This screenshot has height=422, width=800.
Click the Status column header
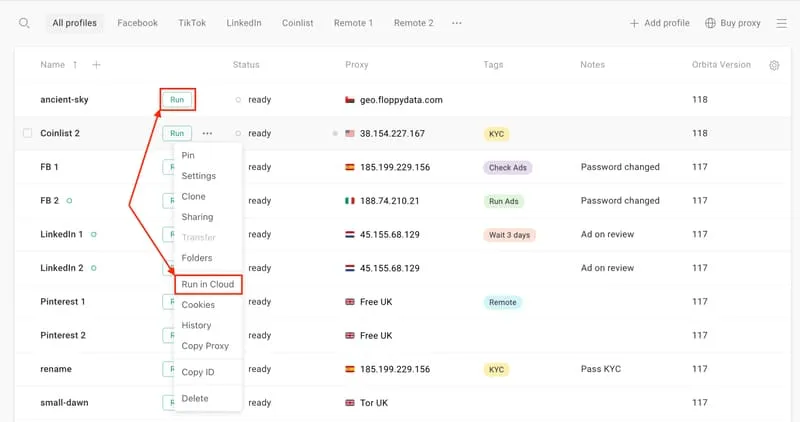point(246,65)
